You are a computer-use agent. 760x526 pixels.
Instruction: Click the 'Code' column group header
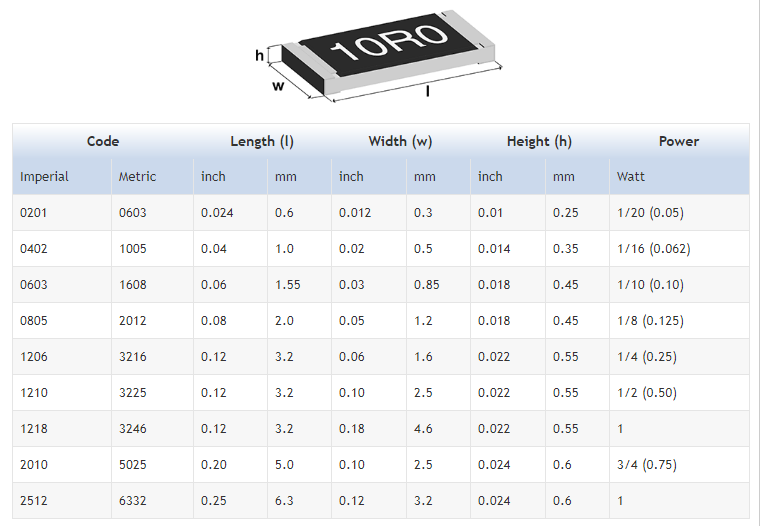tap(103, 142)
